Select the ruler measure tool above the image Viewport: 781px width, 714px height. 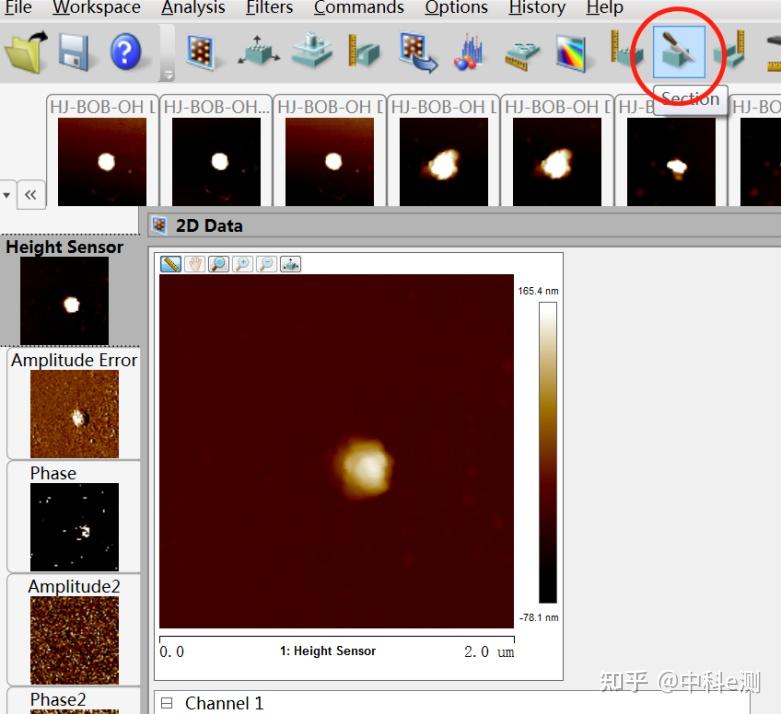170,264
